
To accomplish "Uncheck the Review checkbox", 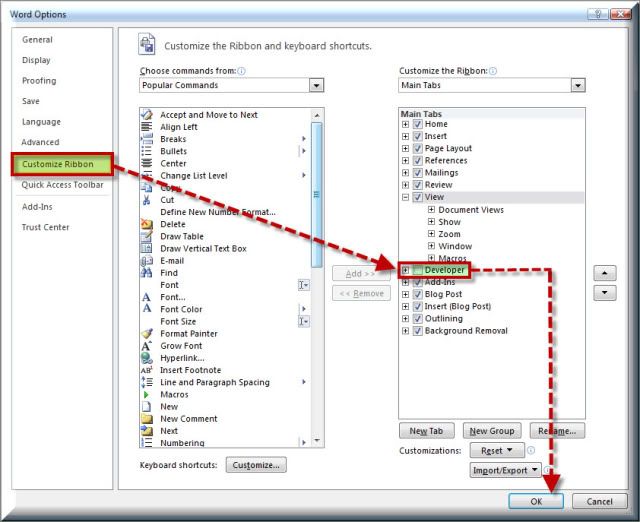I will (417, 185).
